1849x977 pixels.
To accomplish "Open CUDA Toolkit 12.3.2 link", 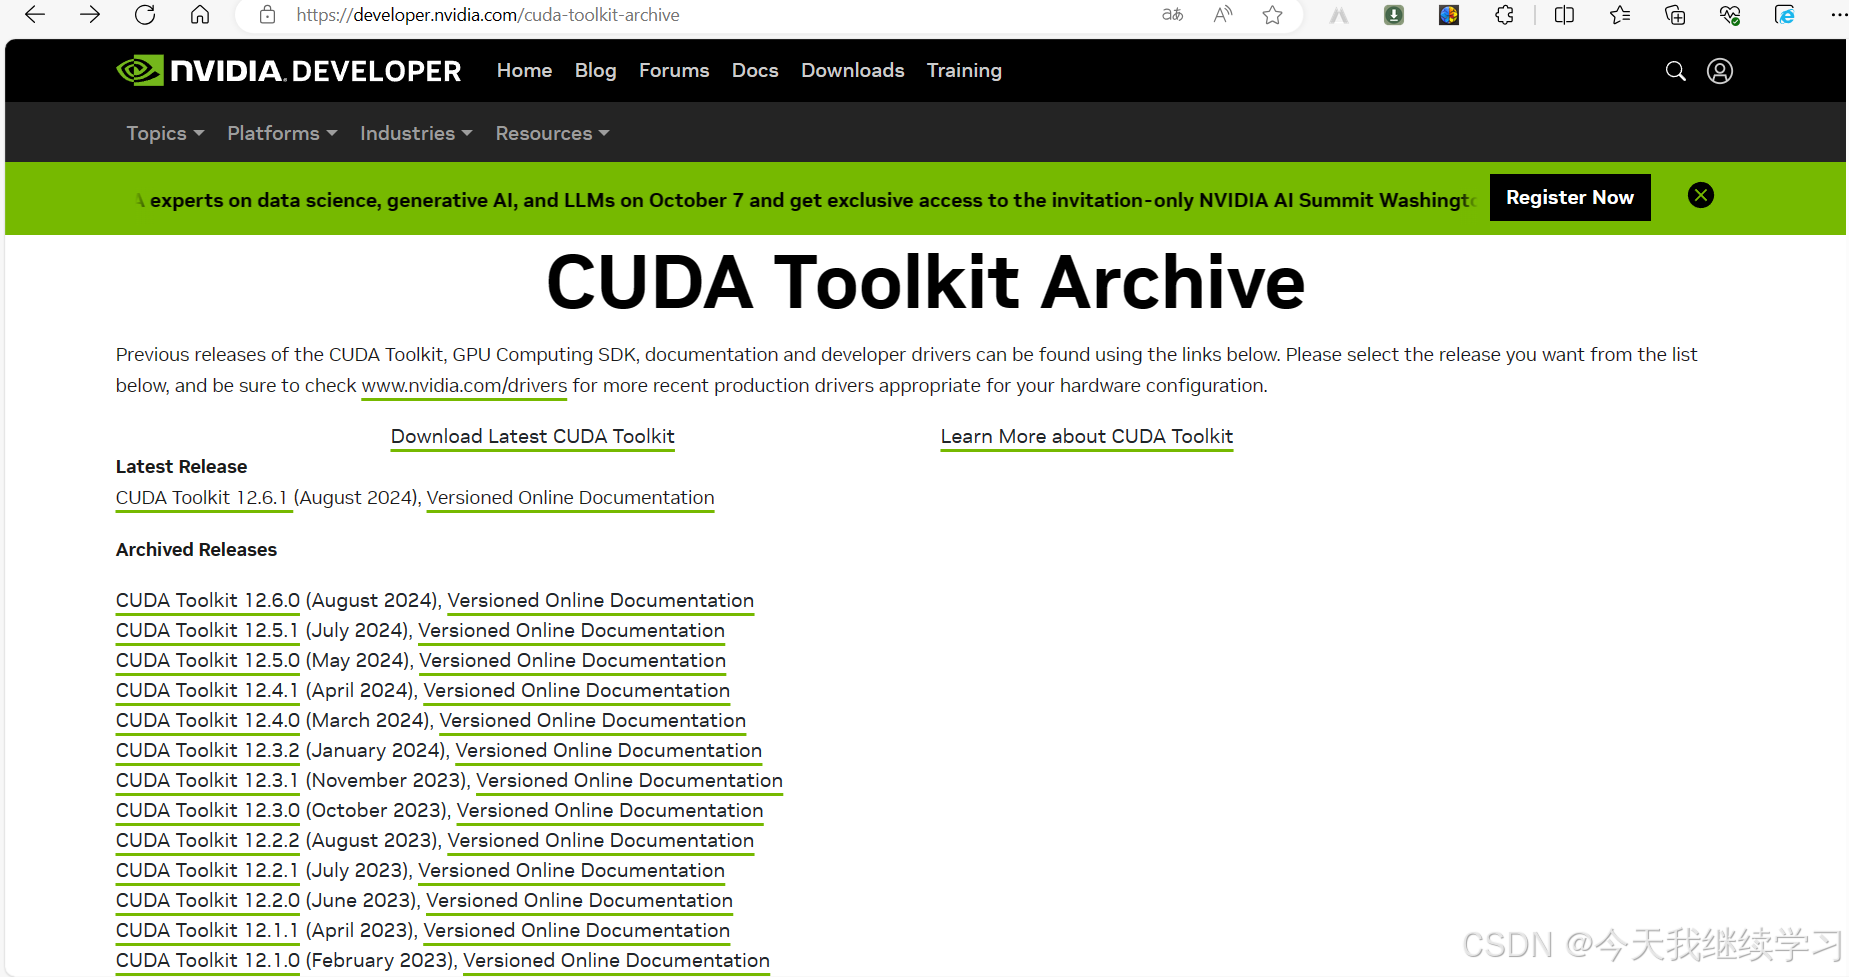I will point(208,751).
